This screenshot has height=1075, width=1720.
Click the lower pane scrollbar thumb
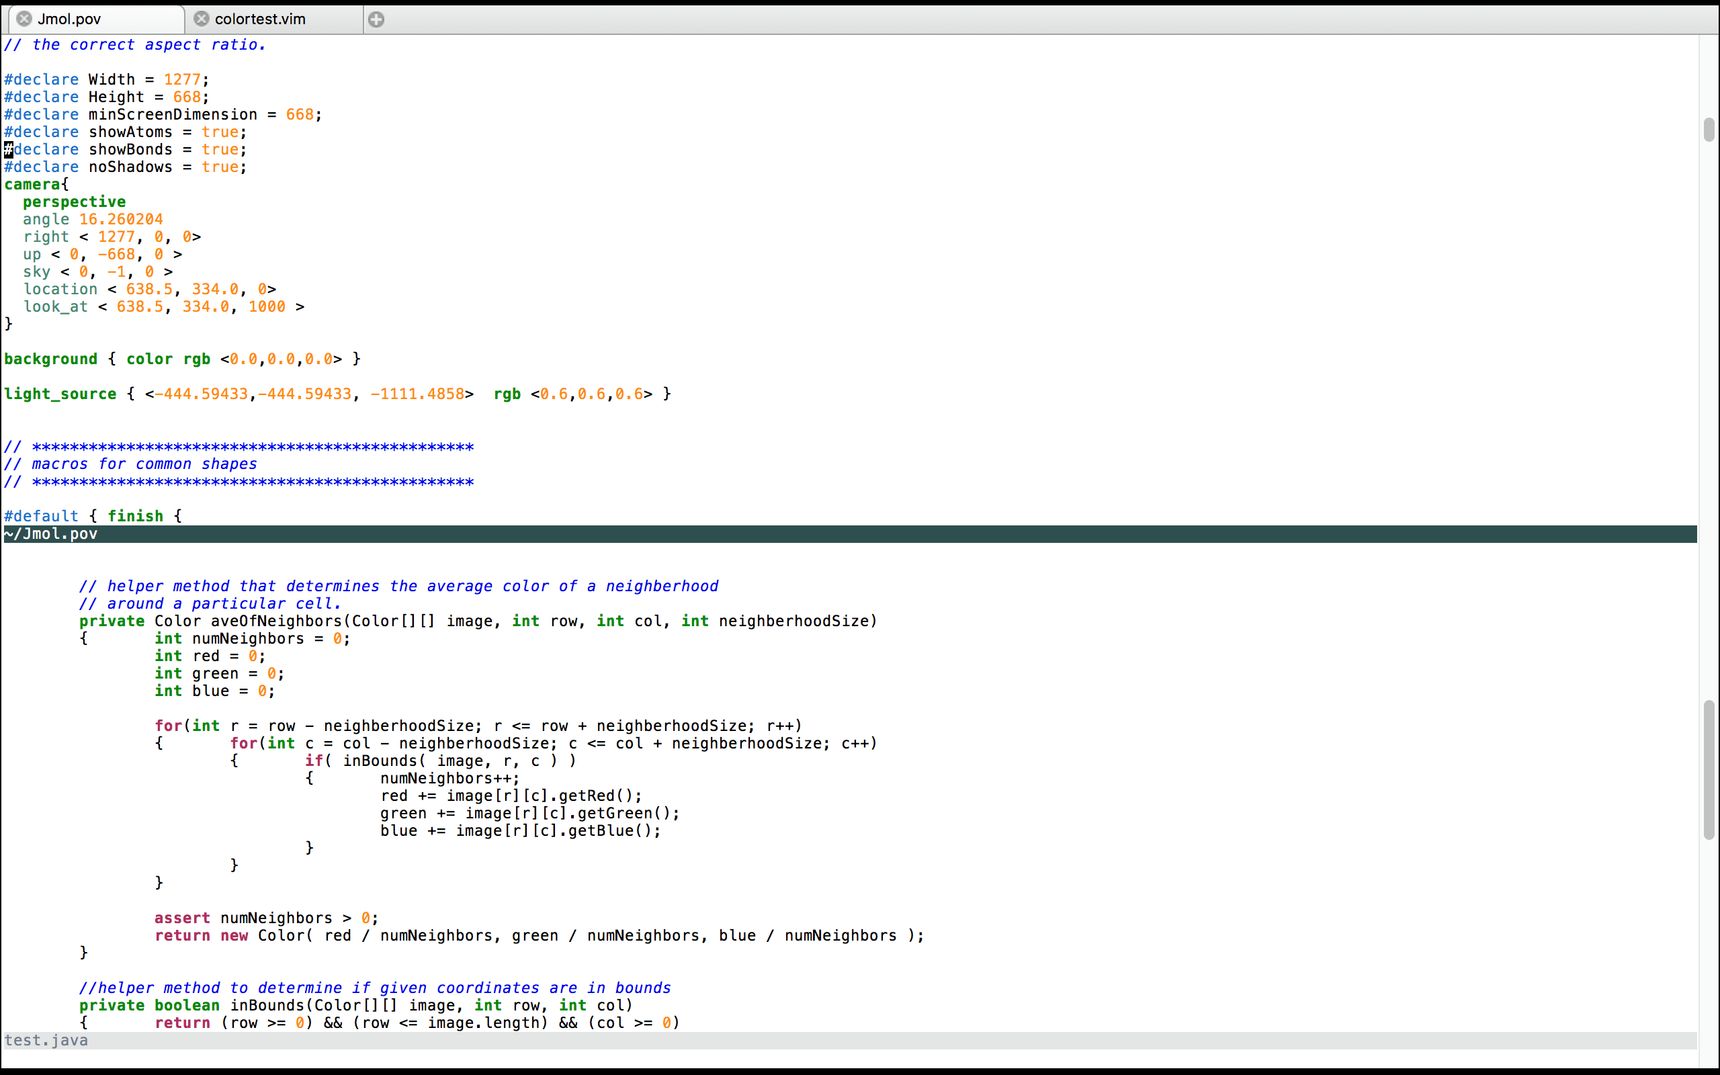coord(1709,770)
